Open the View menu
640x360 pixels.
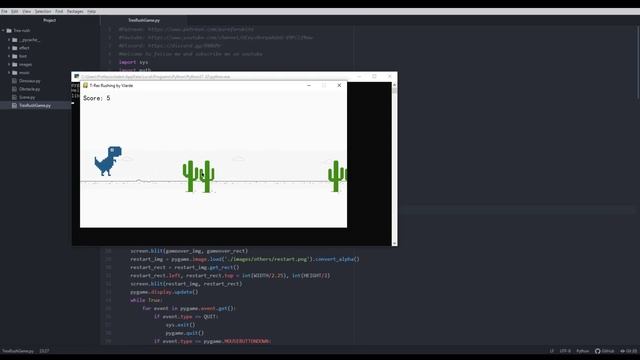tap(27, 11)
